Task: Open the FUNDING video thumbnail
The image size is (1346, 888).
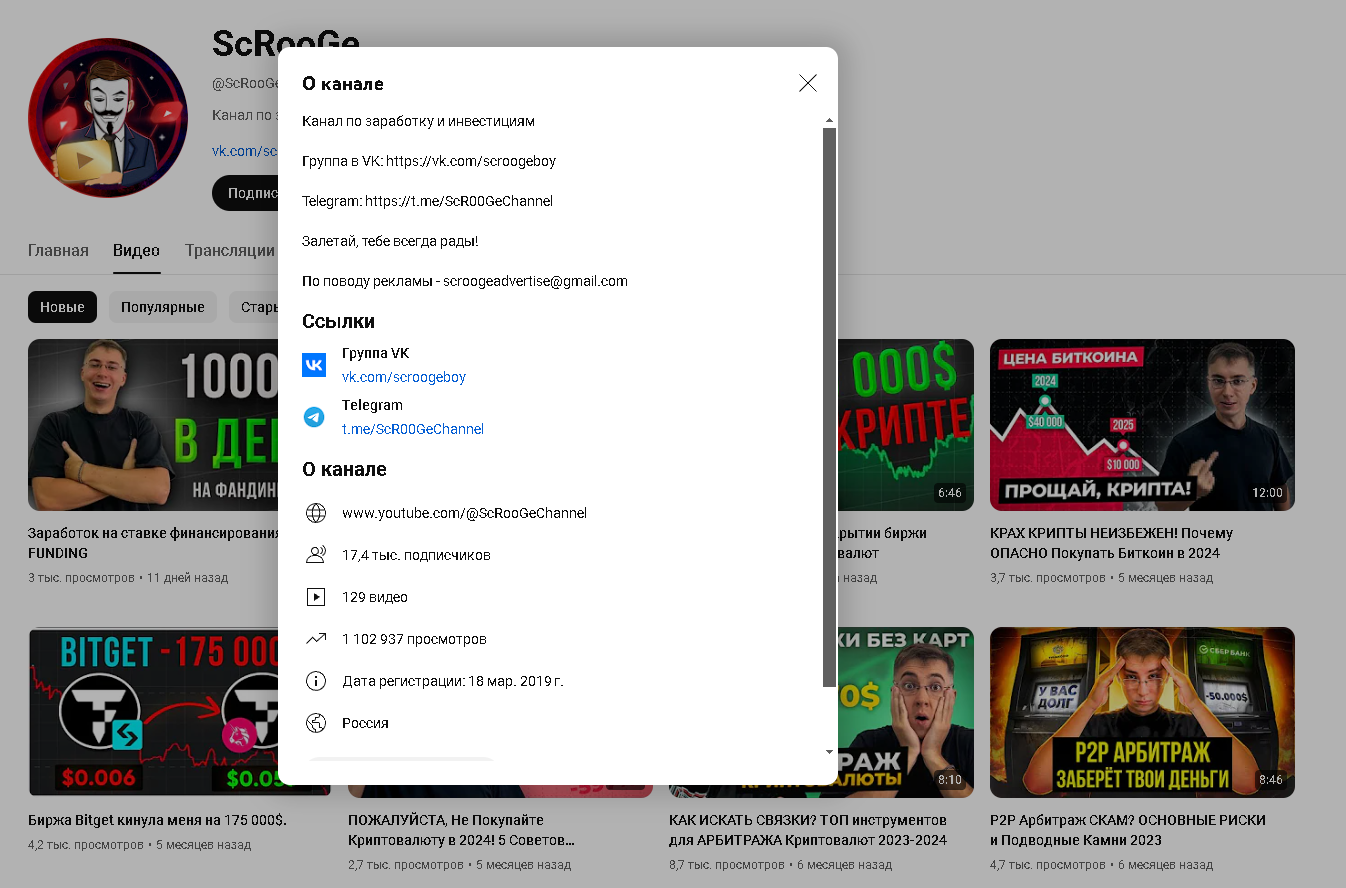Action: (153, 425)
